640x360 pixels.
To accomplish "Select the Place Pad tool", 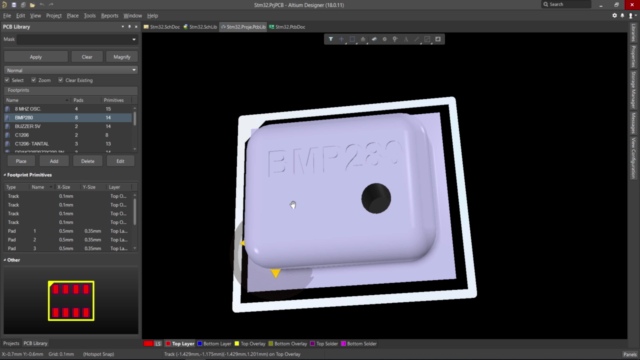I will click(x=384, y=39).
